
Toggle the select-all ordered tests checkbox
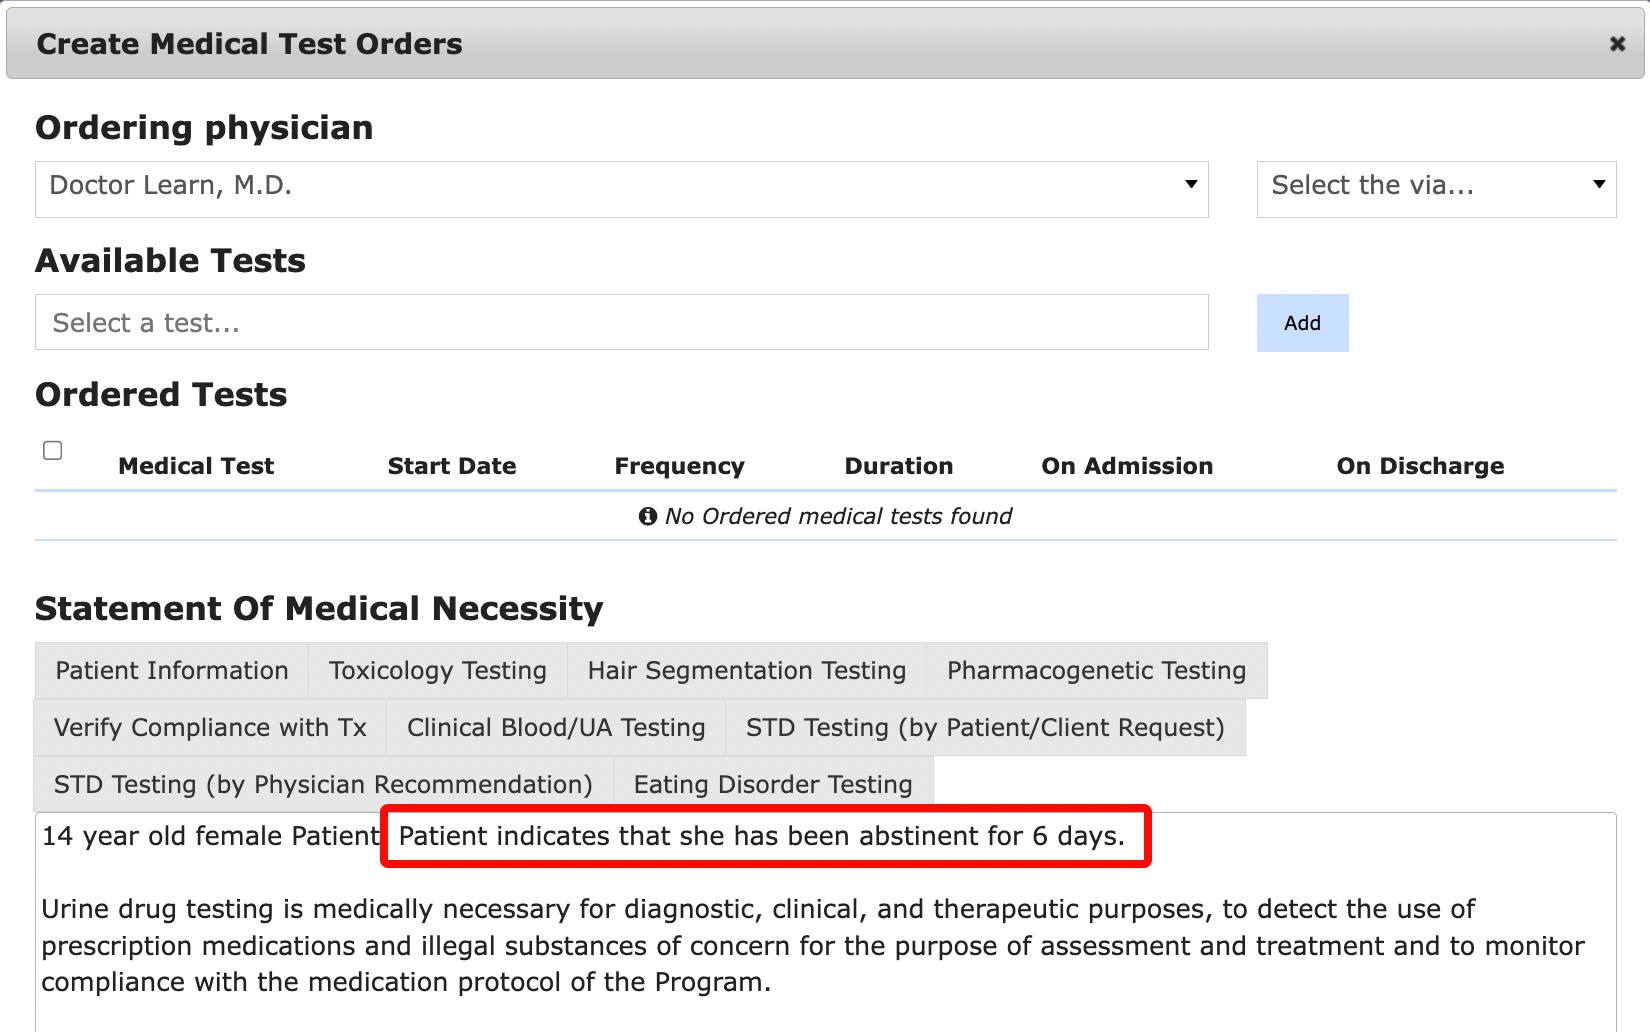pyautogui.click(x=53, y=450)
